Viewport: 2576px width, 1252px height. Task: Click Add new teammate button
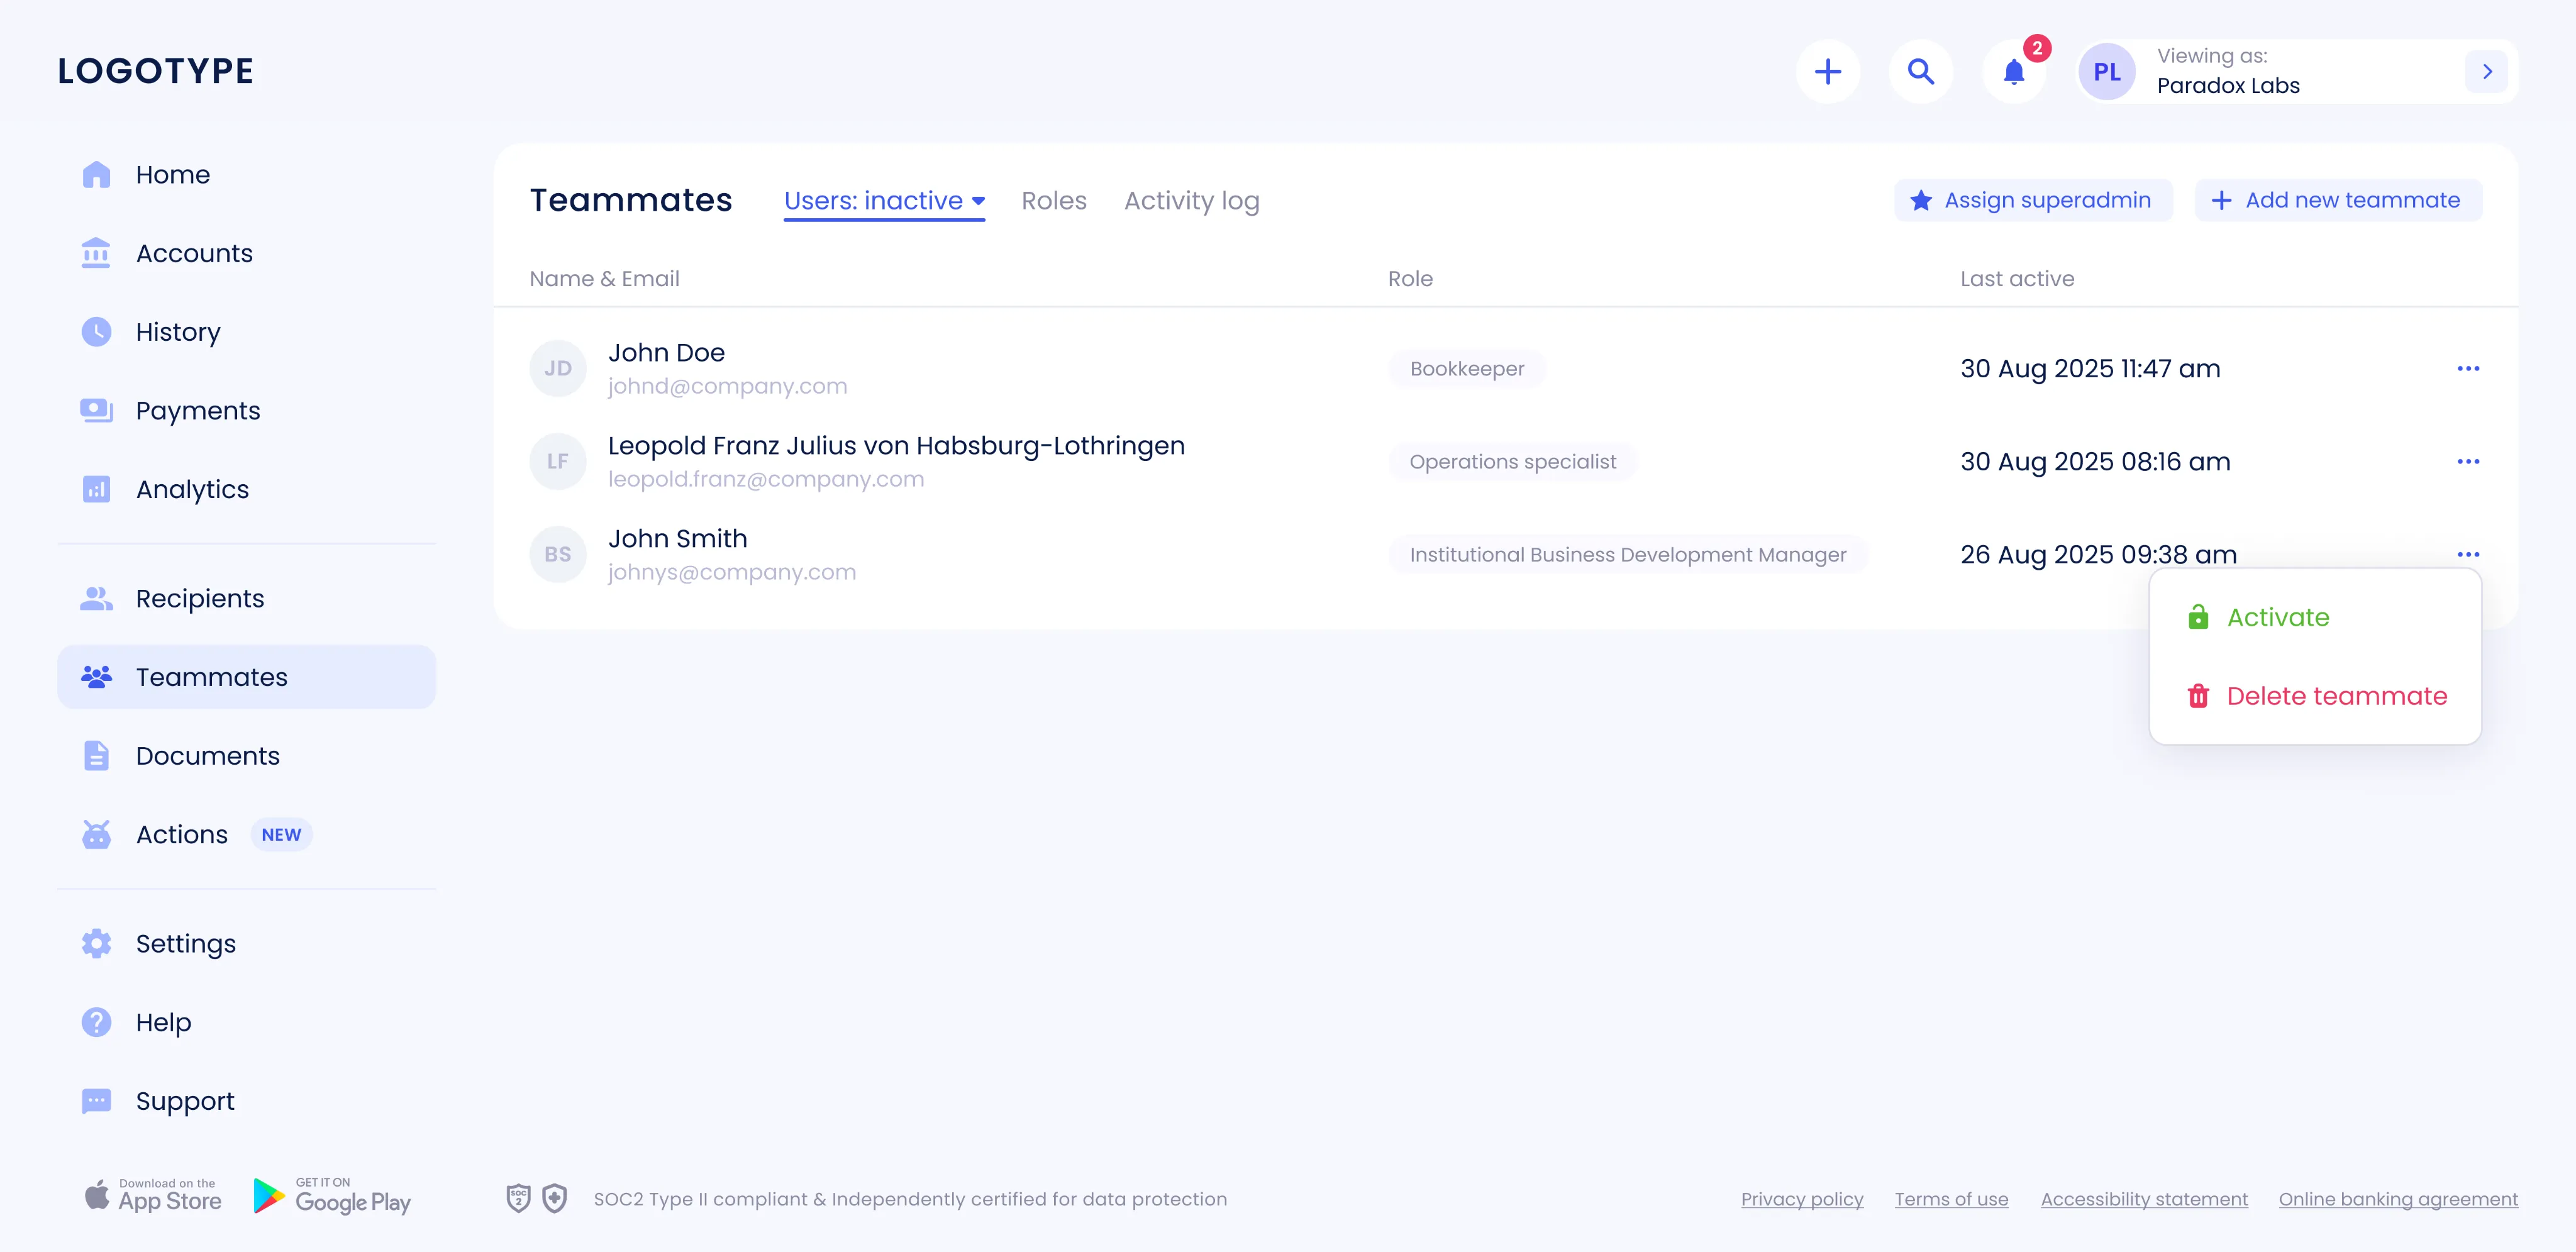(x=2338, y=201)
